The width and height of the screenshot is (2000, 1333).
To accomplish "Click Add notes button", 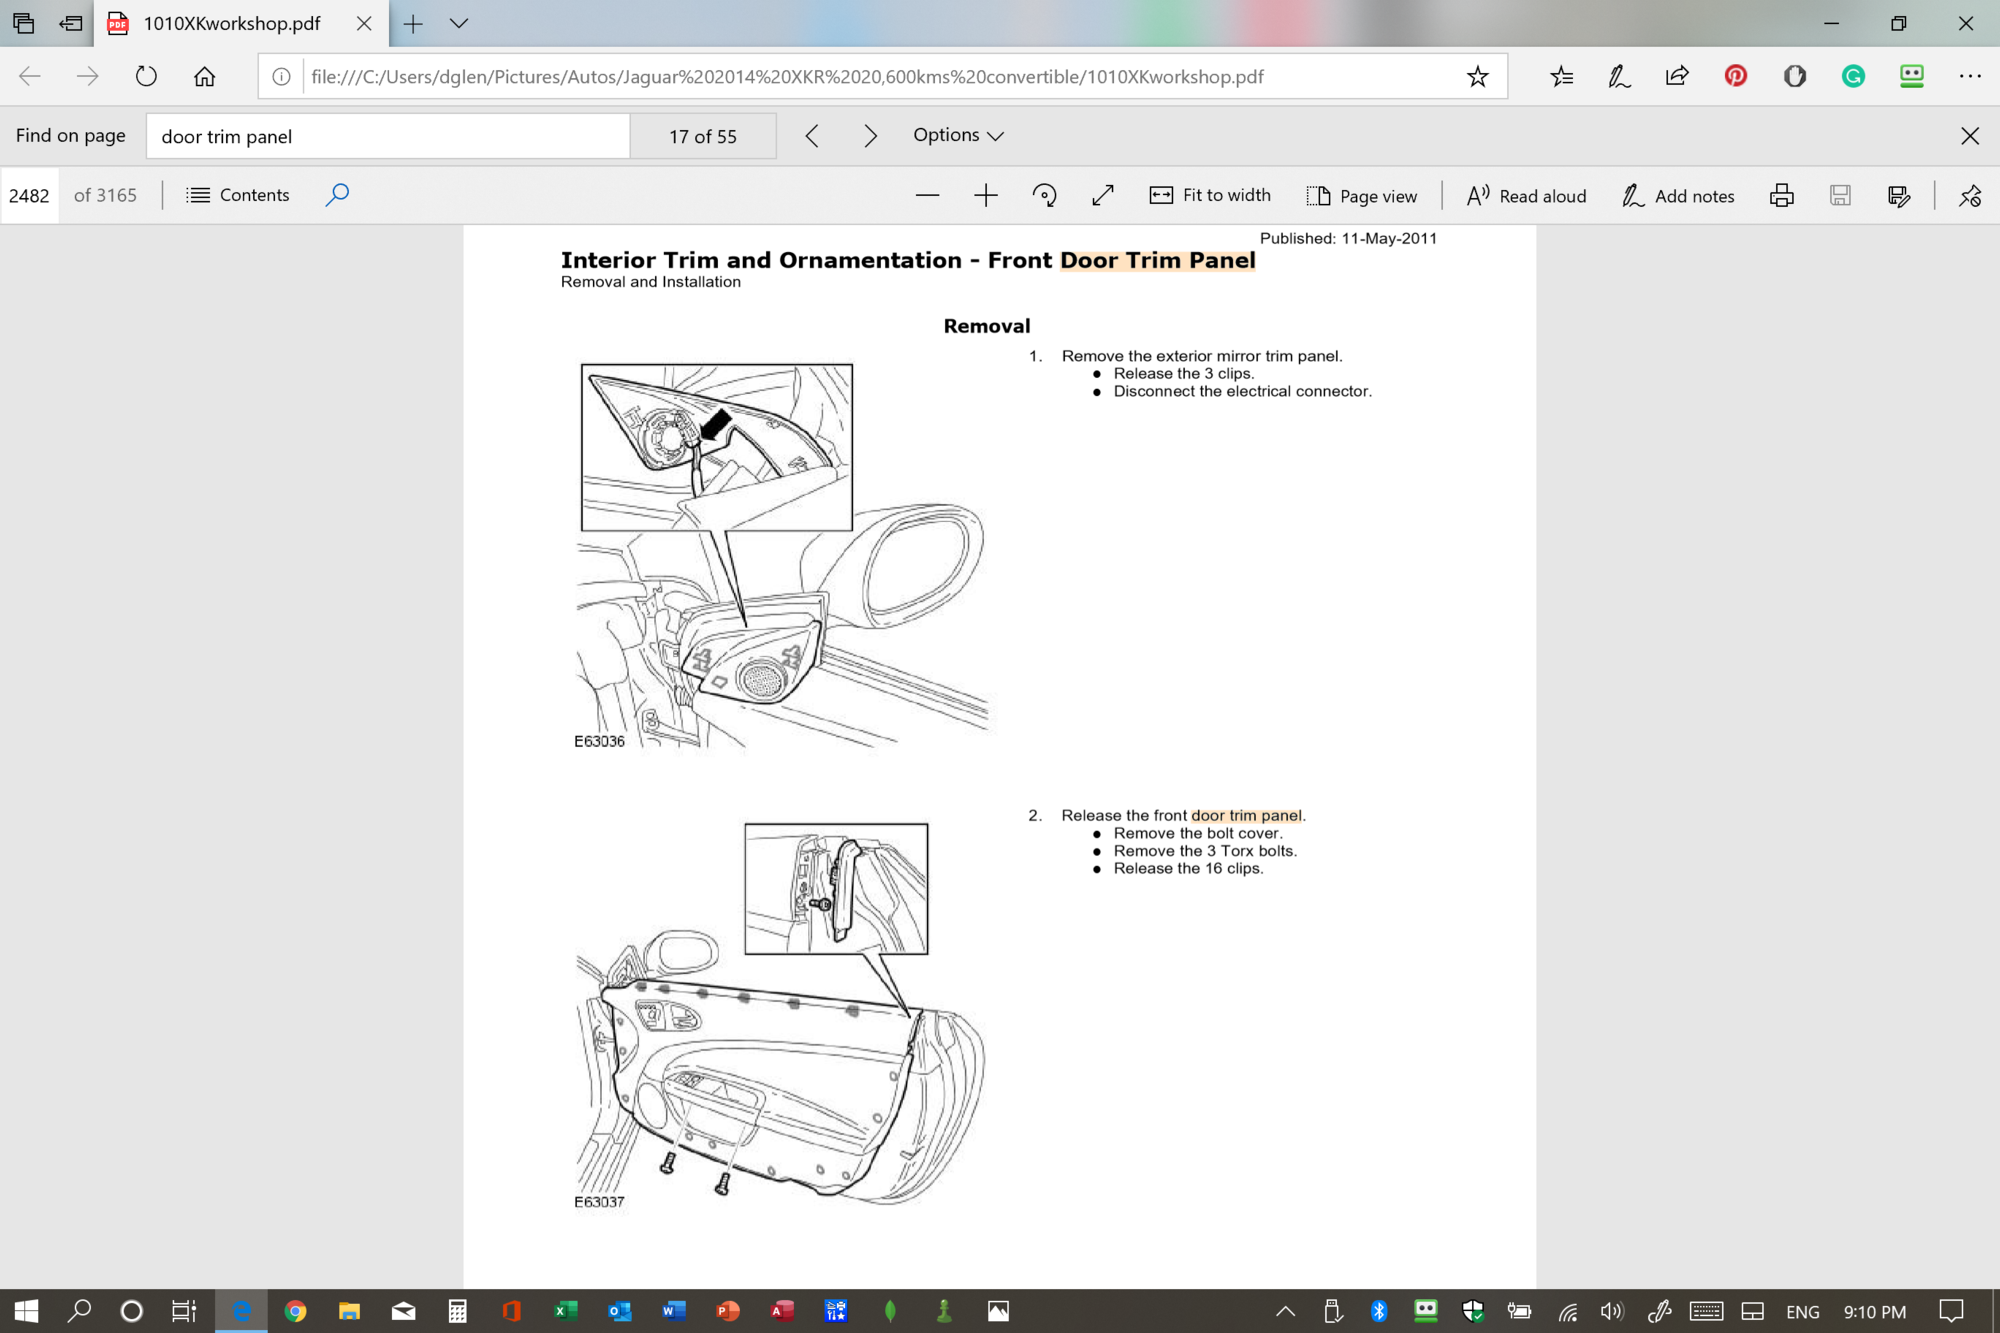I will 1677,196.
